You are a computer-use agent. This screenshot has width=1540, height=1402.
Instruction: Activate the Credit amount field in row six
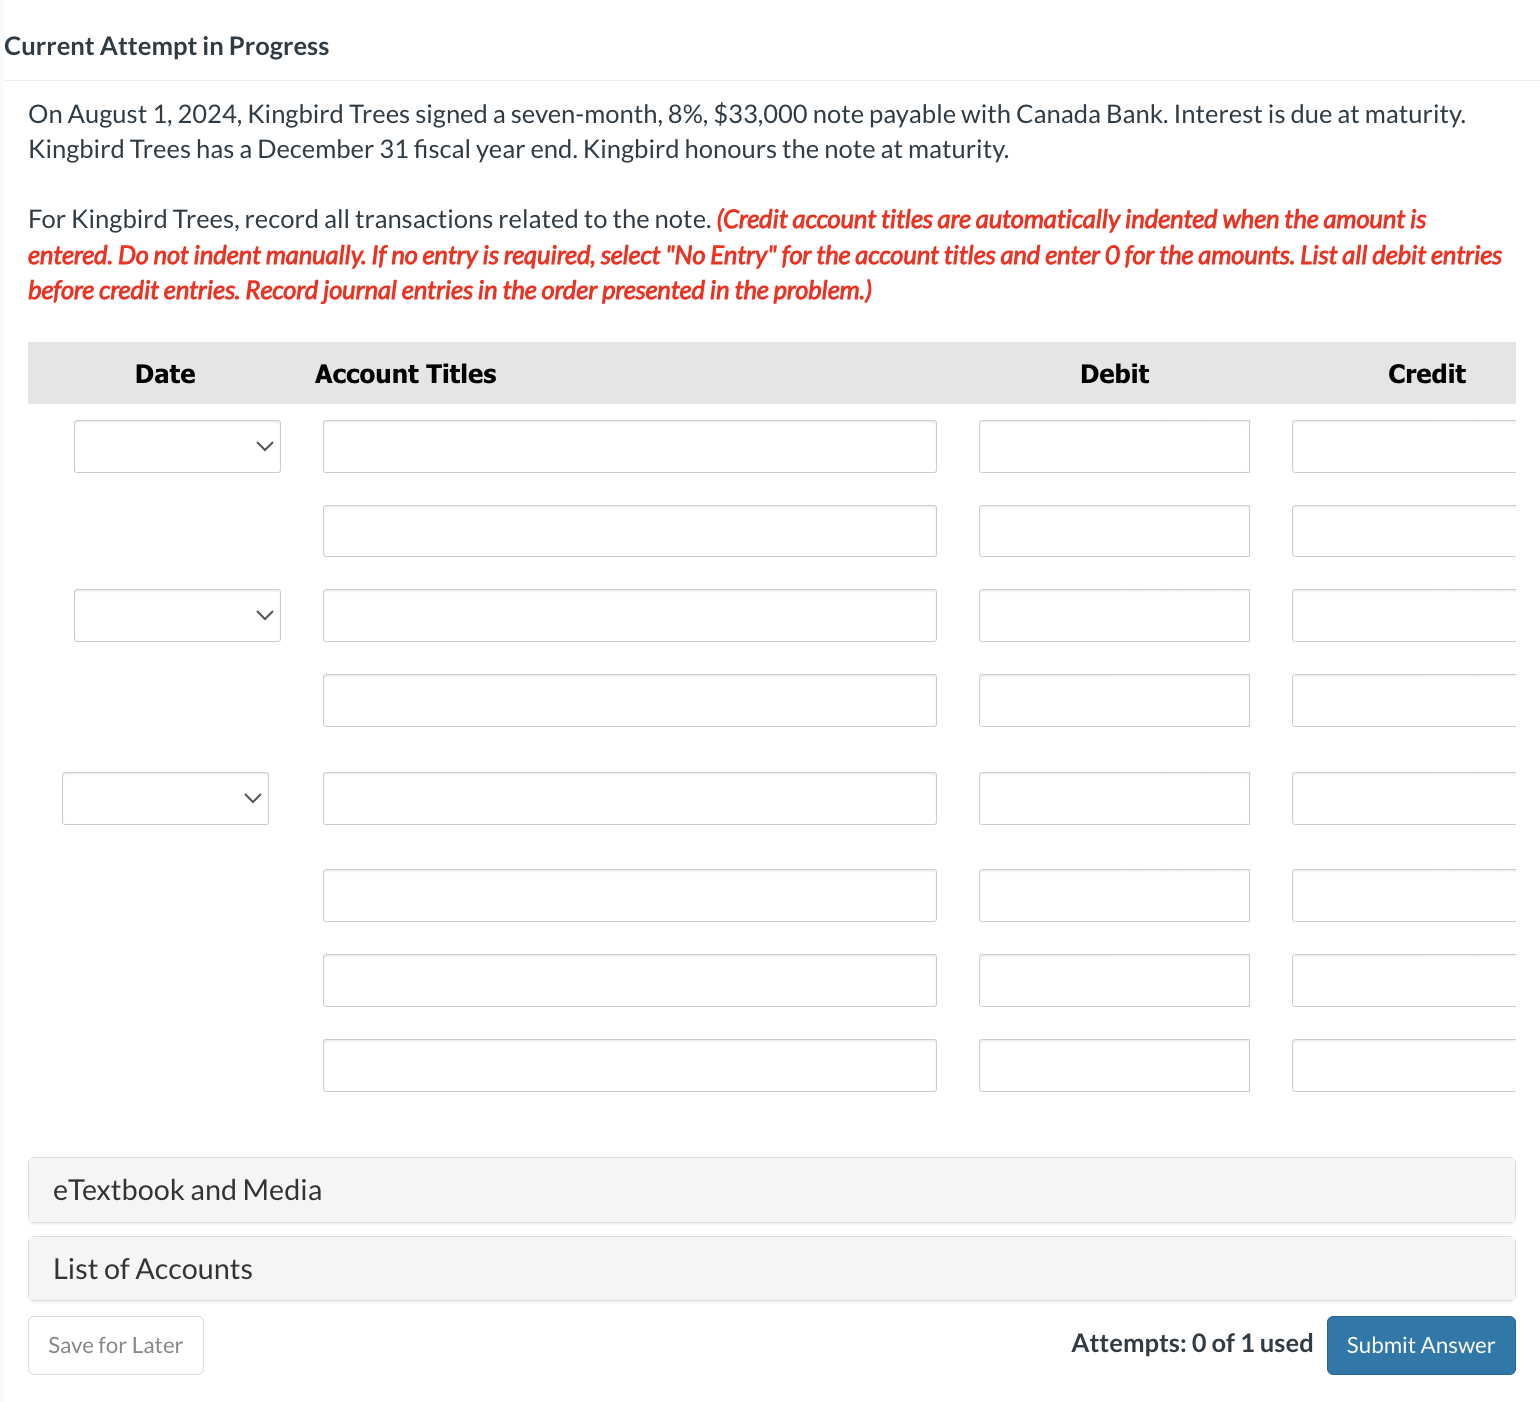pos(1404,895)
